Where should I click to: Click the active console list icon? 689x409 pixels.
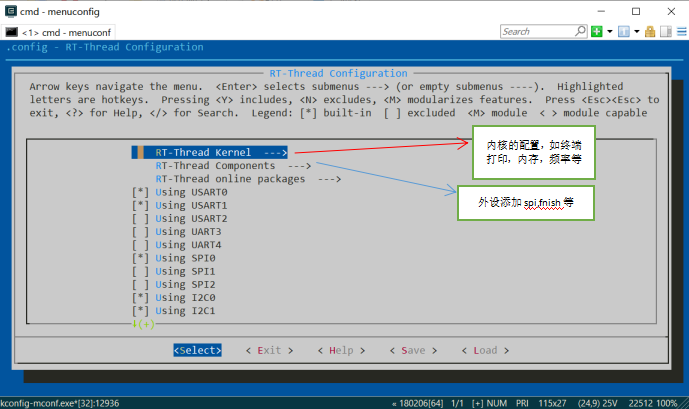pyautogui.click(x=624, y=32)
